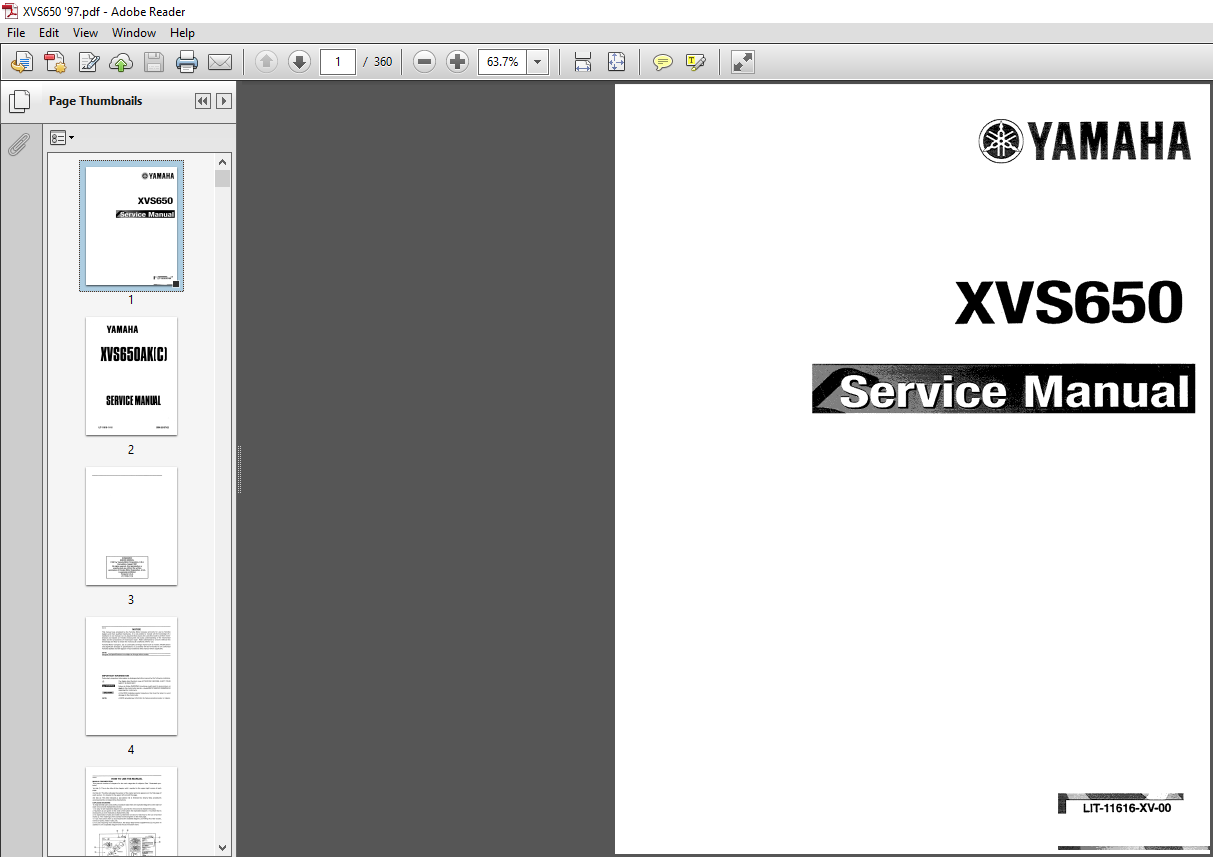Click the thumbnail page label 3
Viewport: 1213px width, 857px height.
point(131,600)
